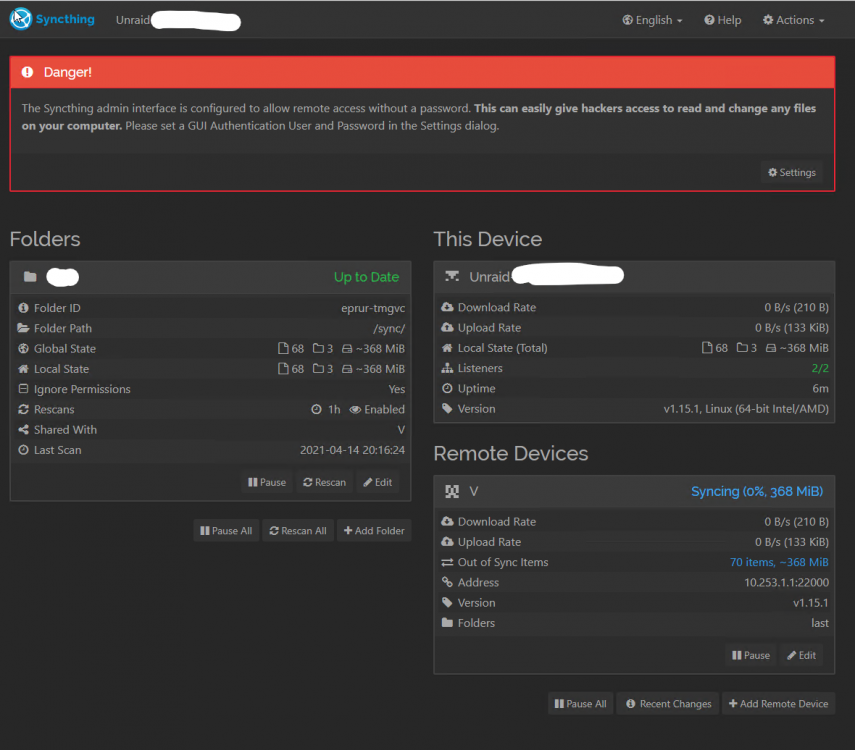855x750 pixels.
Task: Click the Ignore Permissions Yes value
Action: coord(396,389)
